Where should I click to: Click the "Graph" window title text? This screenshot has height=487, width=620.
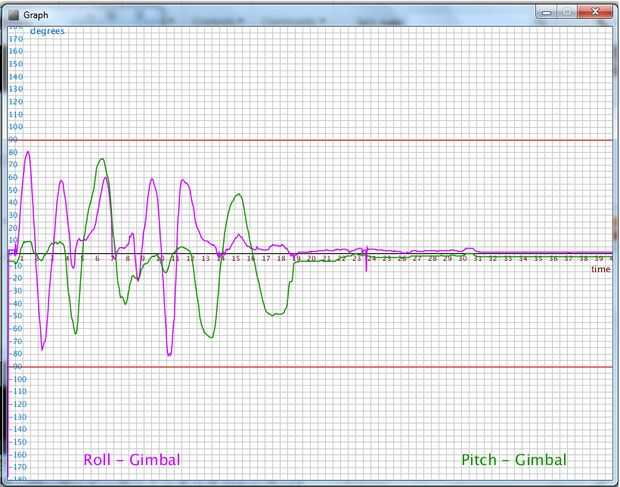[36, 15]
